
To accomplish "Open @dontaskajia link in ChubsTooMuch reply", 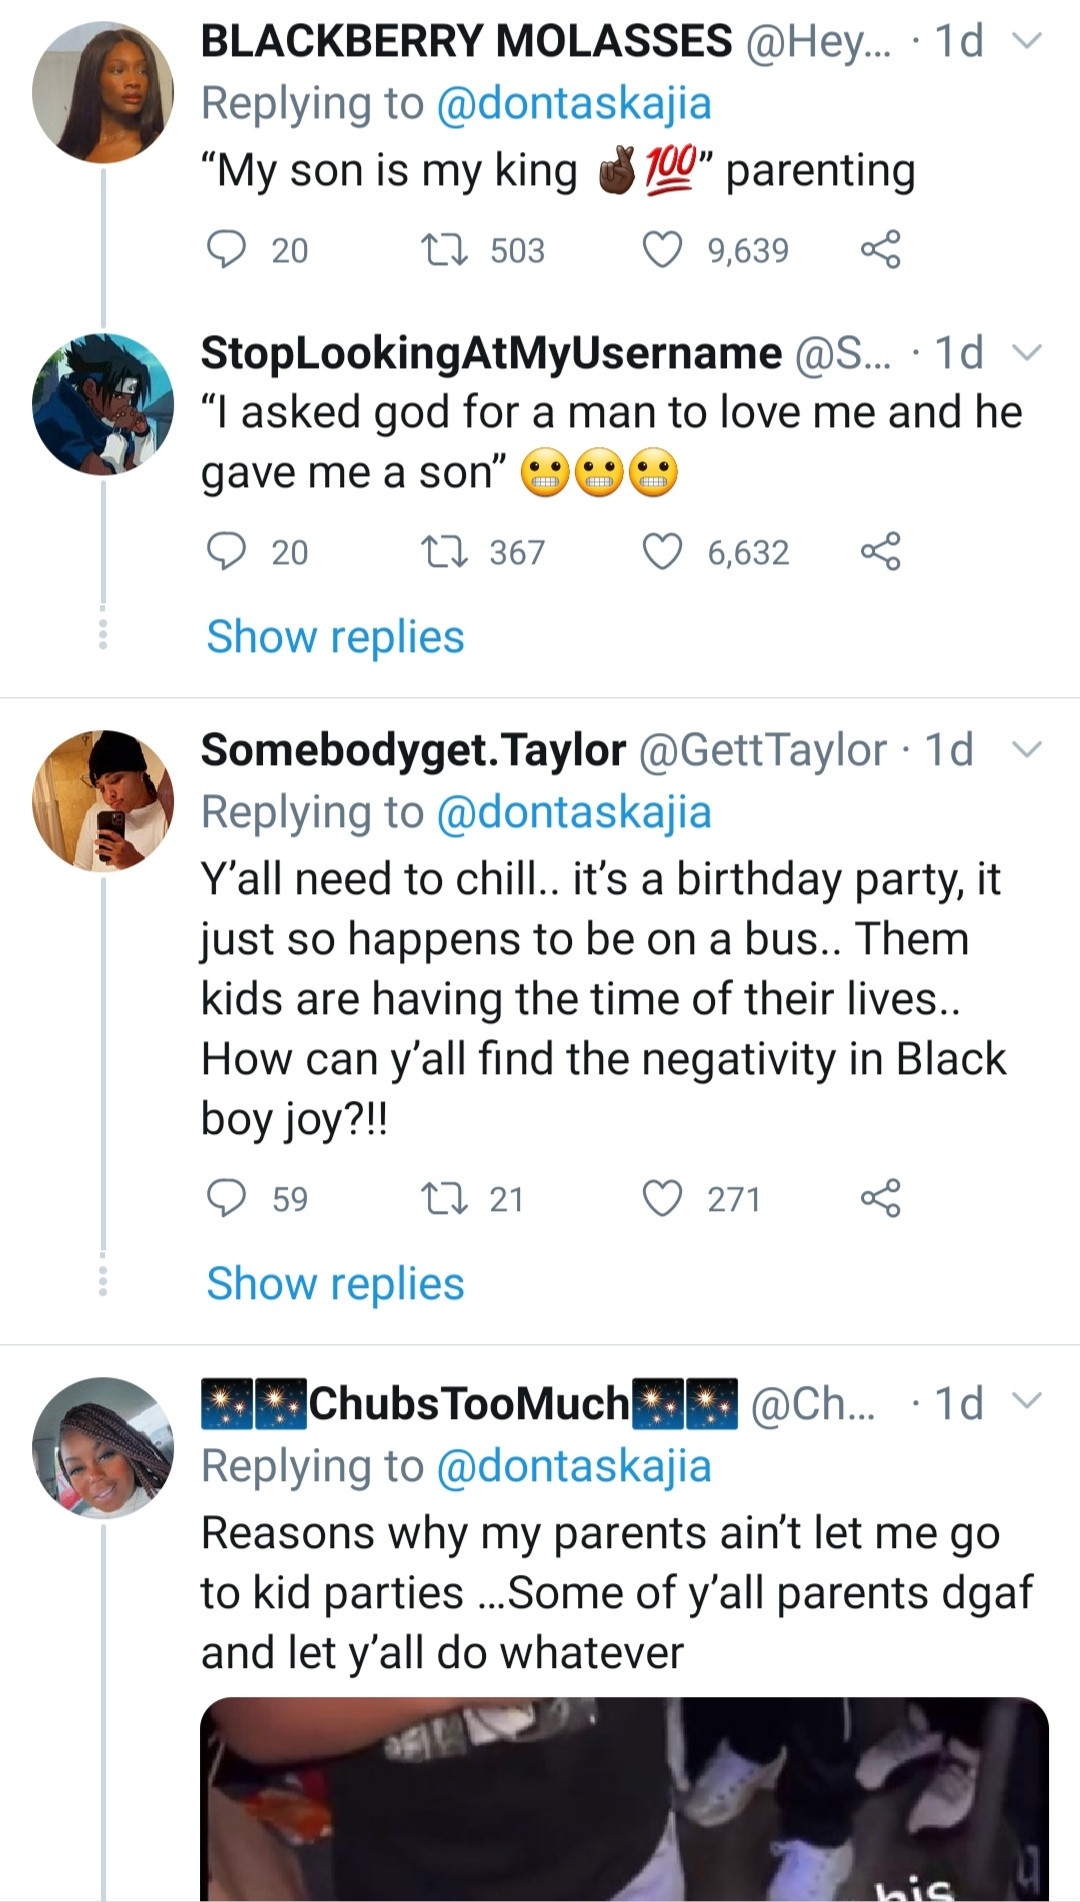I will coord(574,1466).
